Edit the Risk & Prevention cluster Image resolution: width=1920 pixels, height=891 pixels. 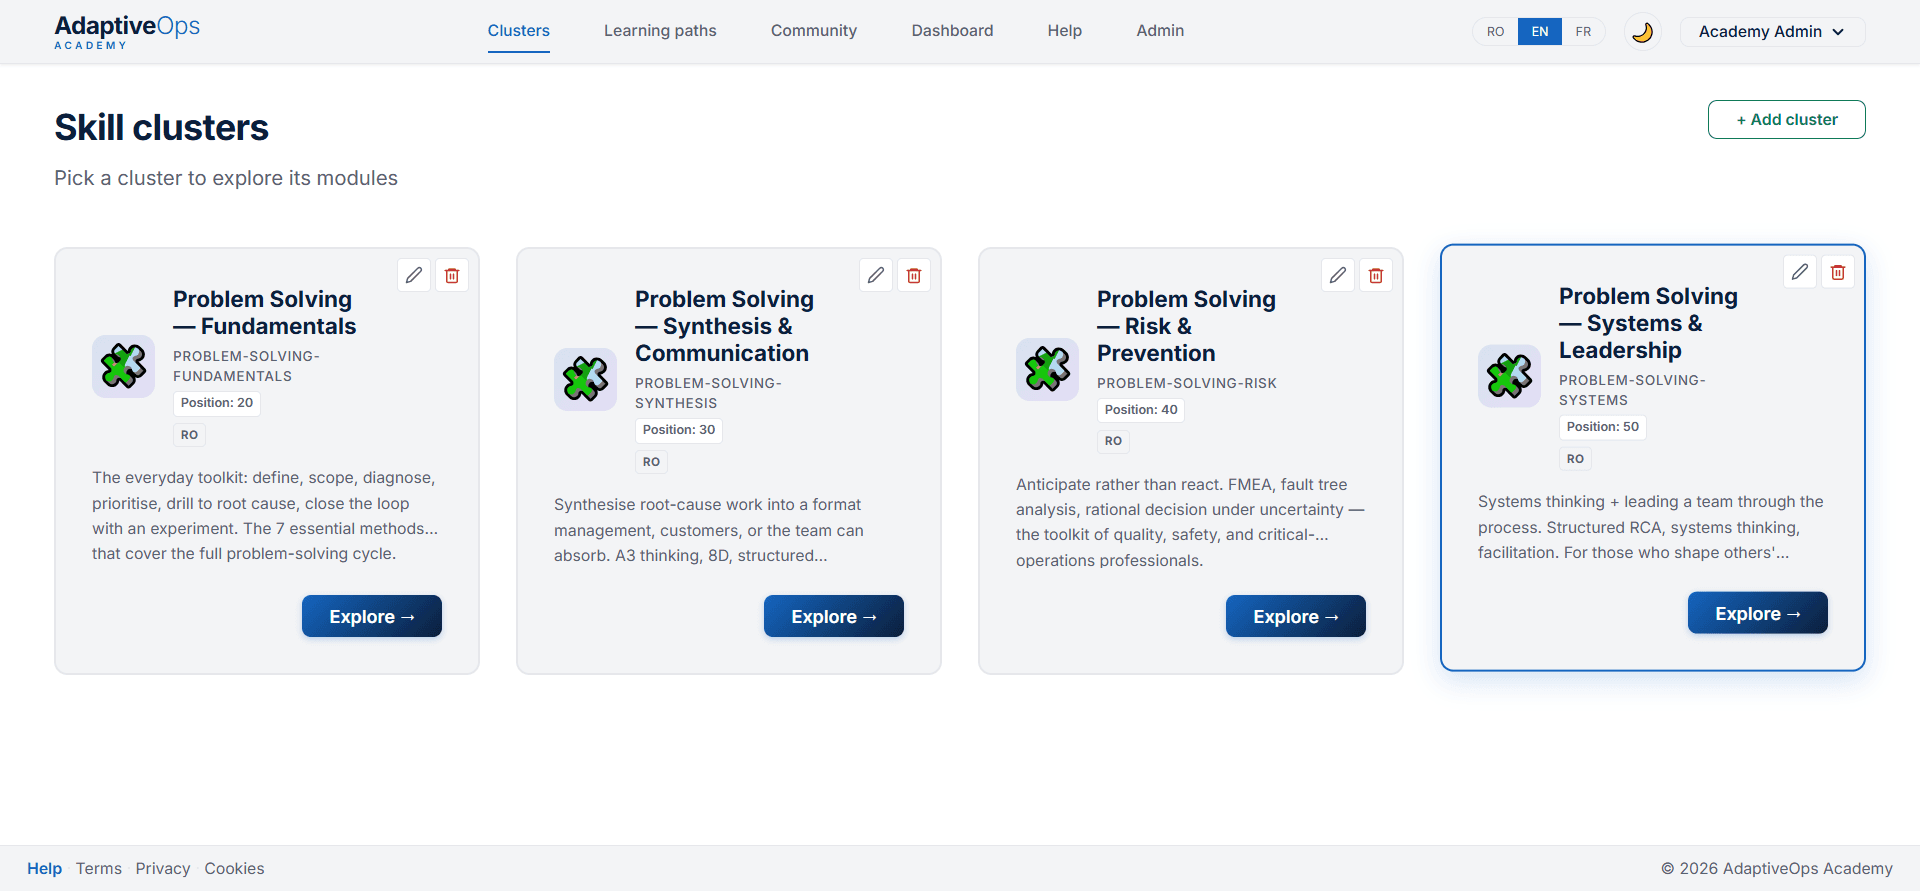pyautogui.click(x=1338, y=275)
